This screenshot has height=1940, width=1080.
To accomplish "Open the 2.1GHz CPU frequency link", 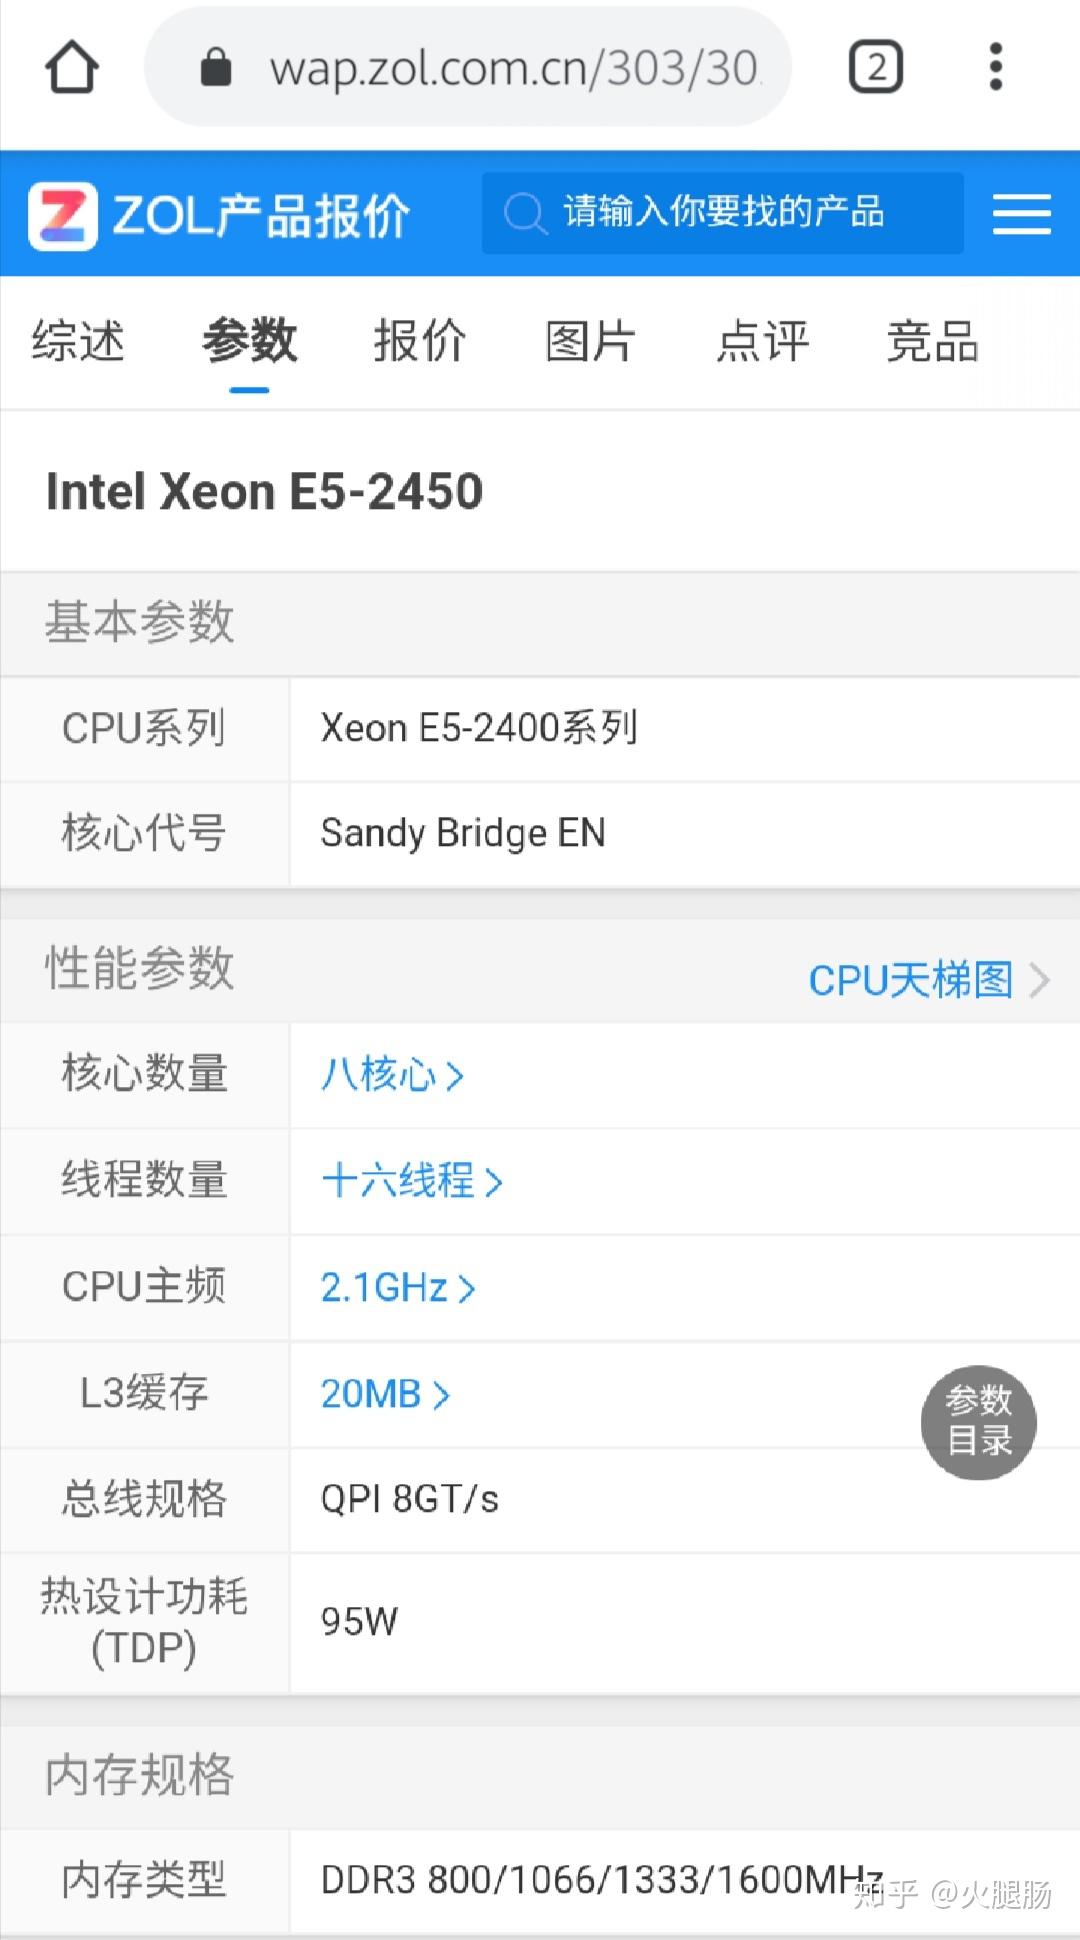I will (383, 1288).
